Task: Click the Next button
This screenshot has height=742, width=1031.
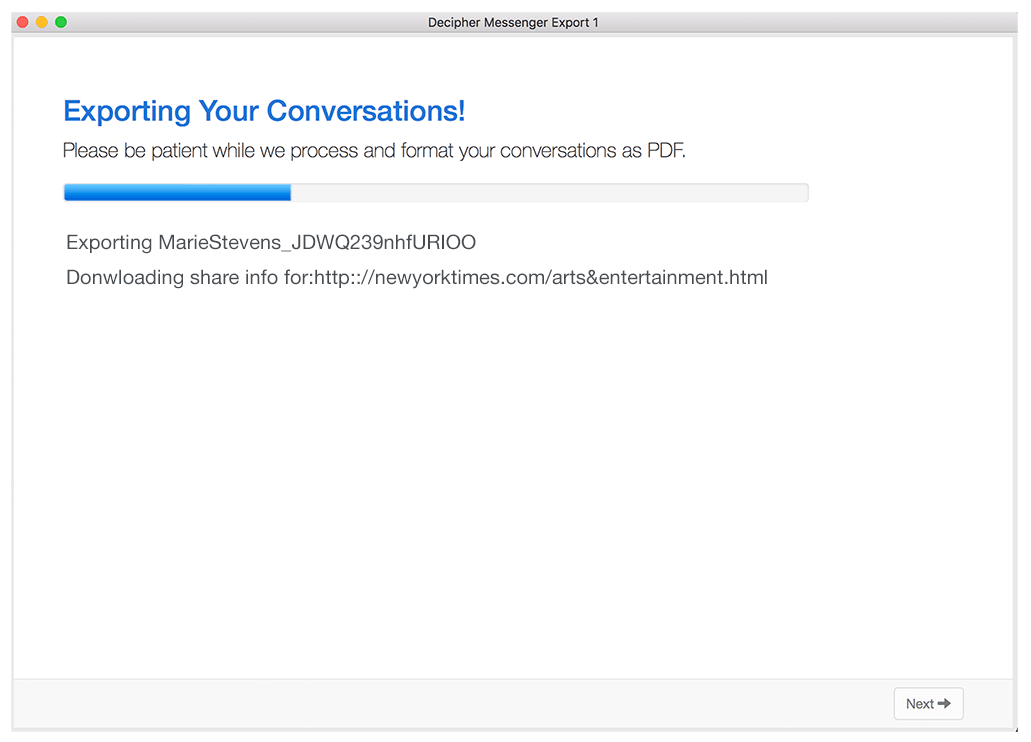Action: (x=928, y=703)
